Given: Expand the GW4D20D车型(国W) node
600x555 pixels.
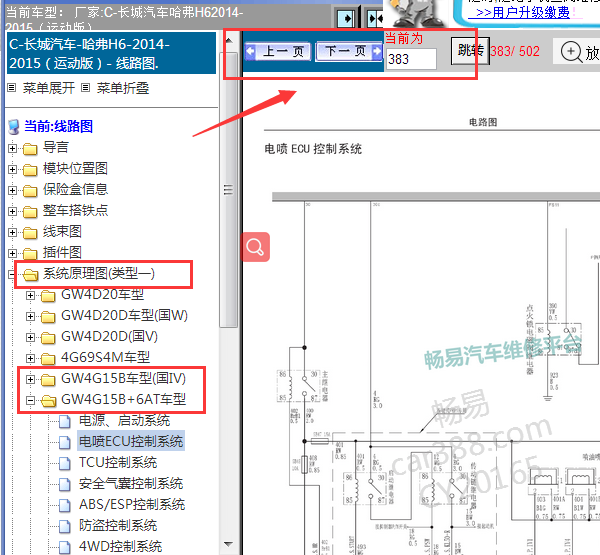Looking at the screenshot, I should click(x=30, y=317).
